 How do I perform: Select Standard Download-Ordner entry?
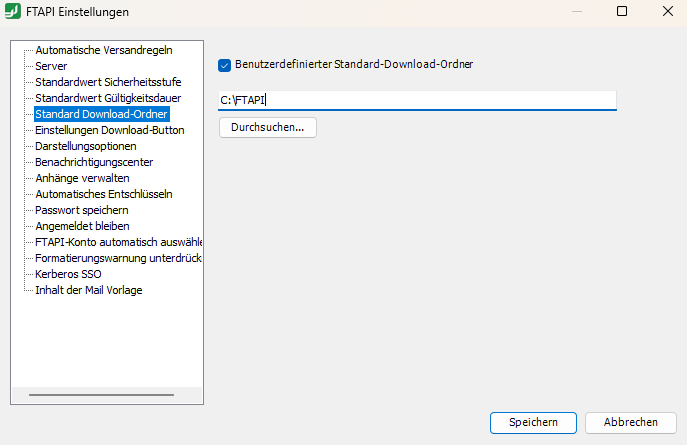coord(101,114)
